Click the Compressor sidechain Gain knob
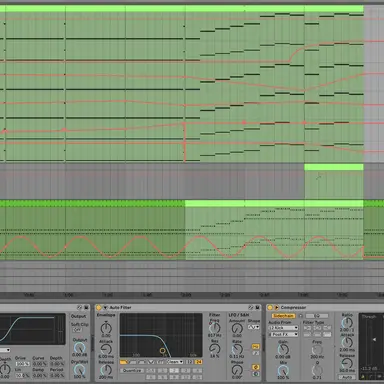The height and width of the screenshot is (384, 384). pos(283,349)
